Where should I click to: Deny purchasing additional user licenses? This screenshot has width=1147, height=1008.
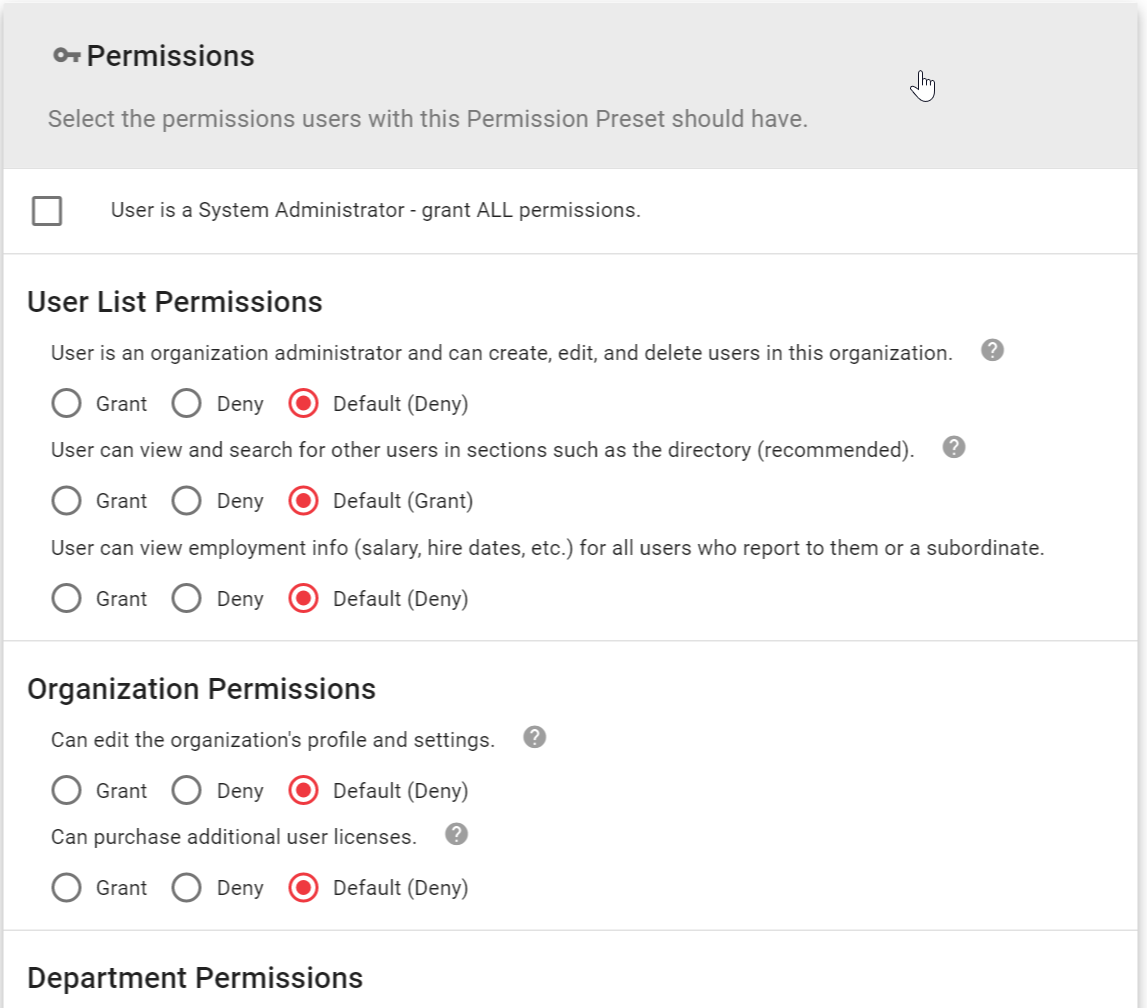point(187,887)
